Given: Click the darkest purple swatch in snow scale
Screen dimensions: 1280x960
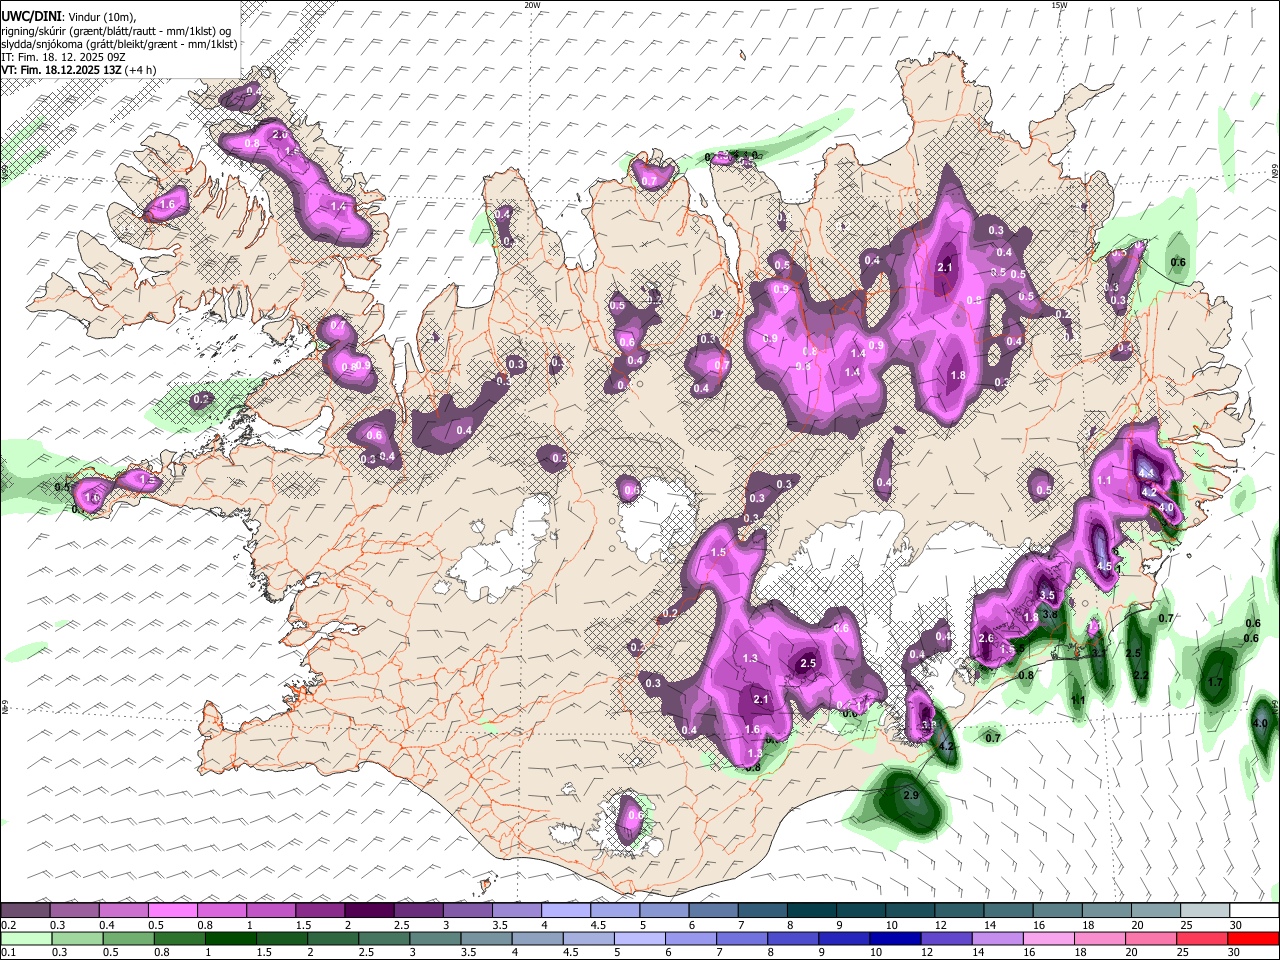Looking at the screenshot, I should click(x=369, y=910).
